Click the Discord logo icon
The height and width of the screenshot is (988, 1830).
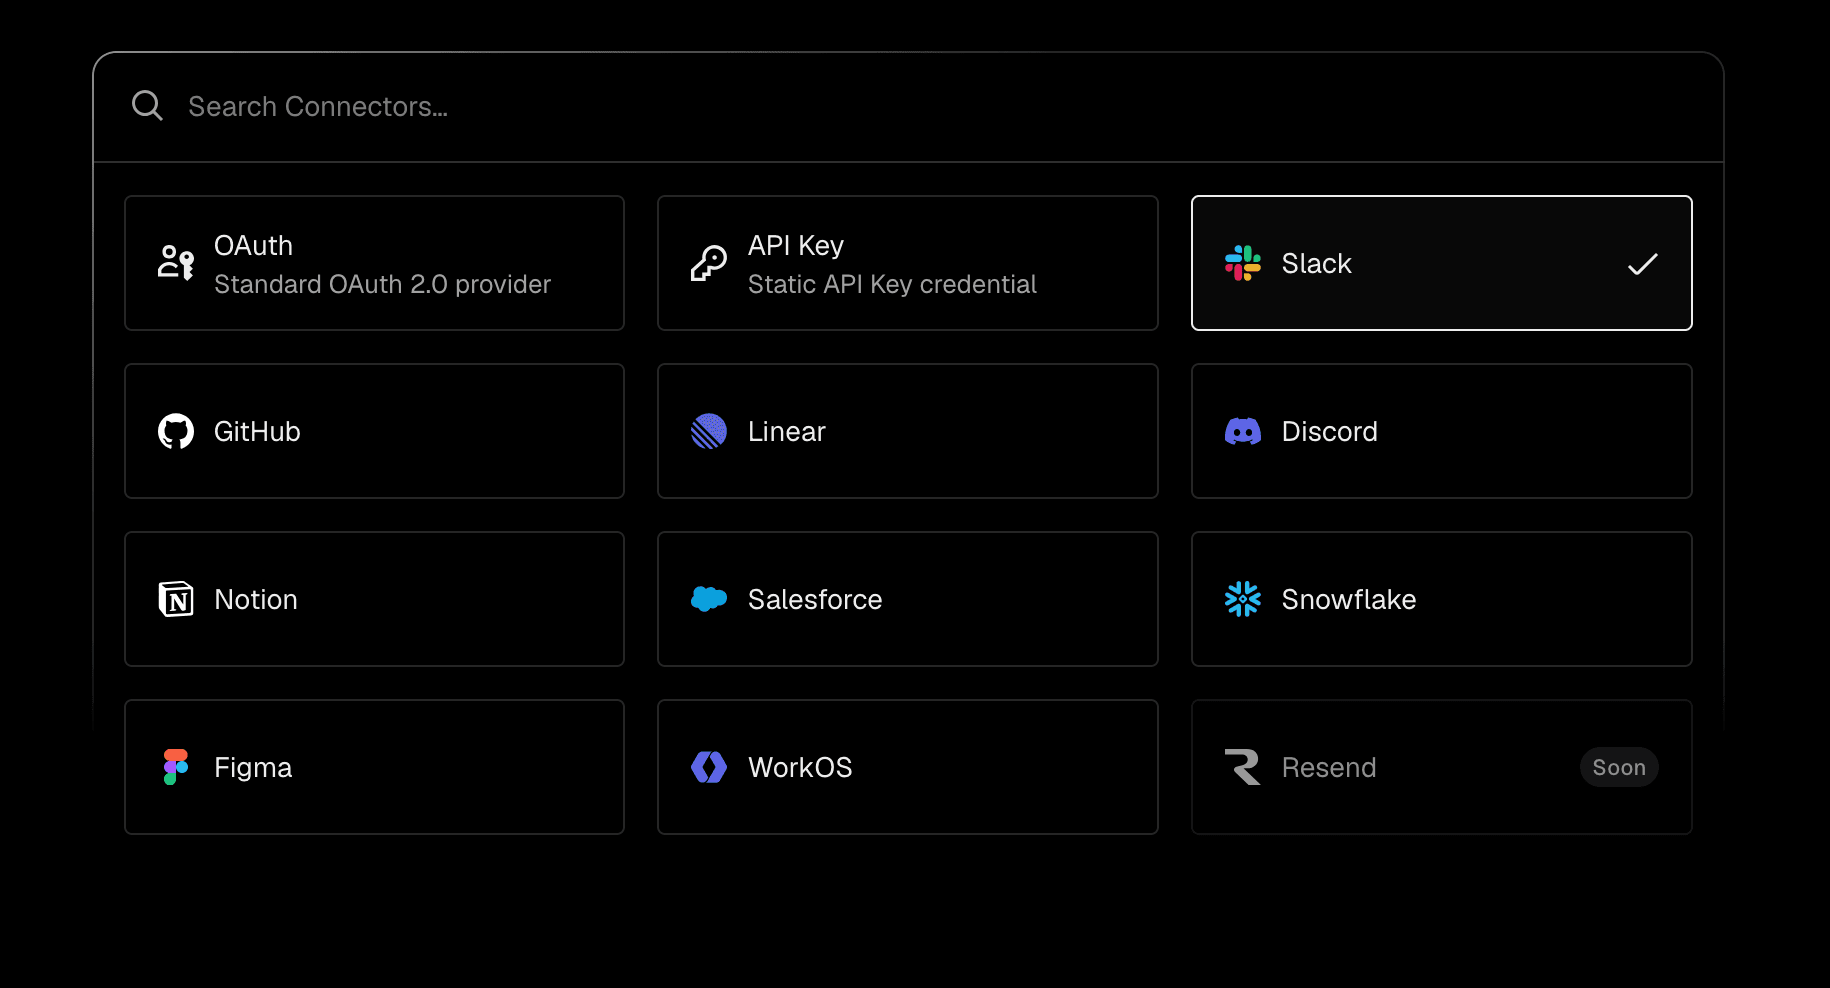1243,431
